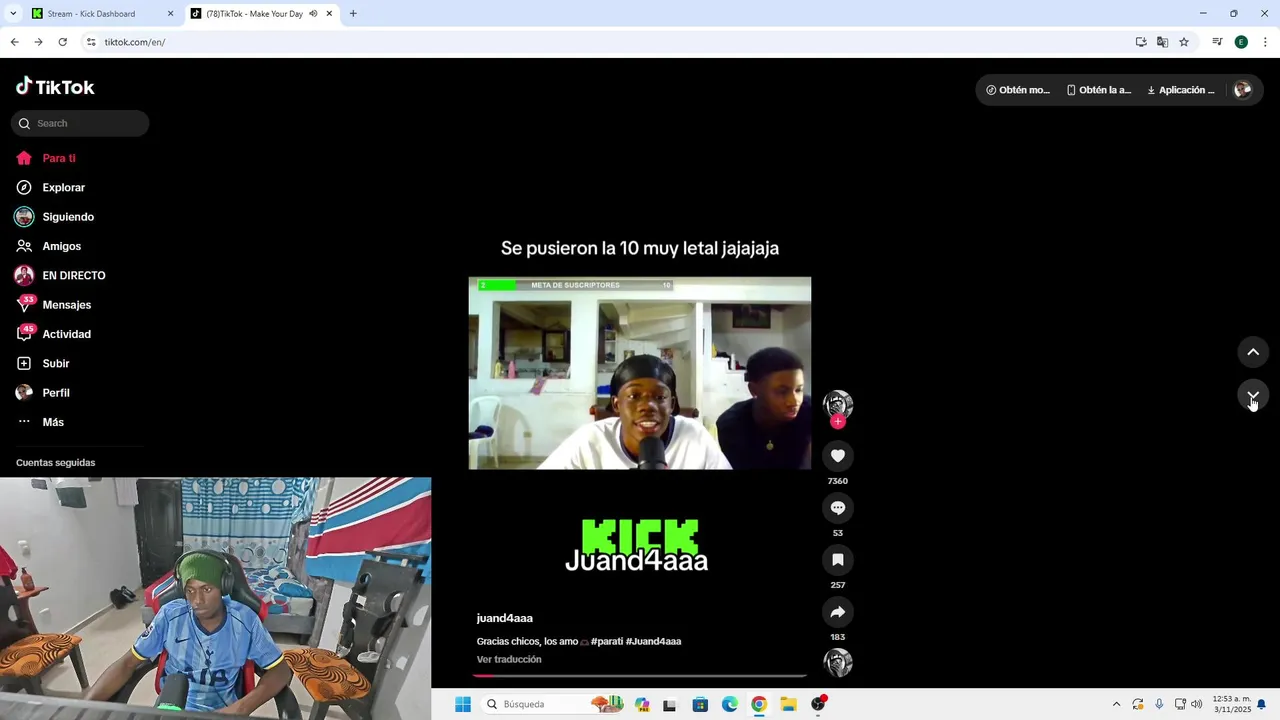Open the microphone tray icon

(1159, 704)
